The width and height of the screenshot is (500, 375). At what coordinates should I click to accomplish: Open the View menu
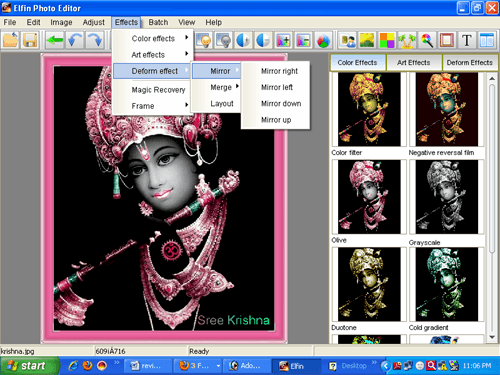pos(187,22)
